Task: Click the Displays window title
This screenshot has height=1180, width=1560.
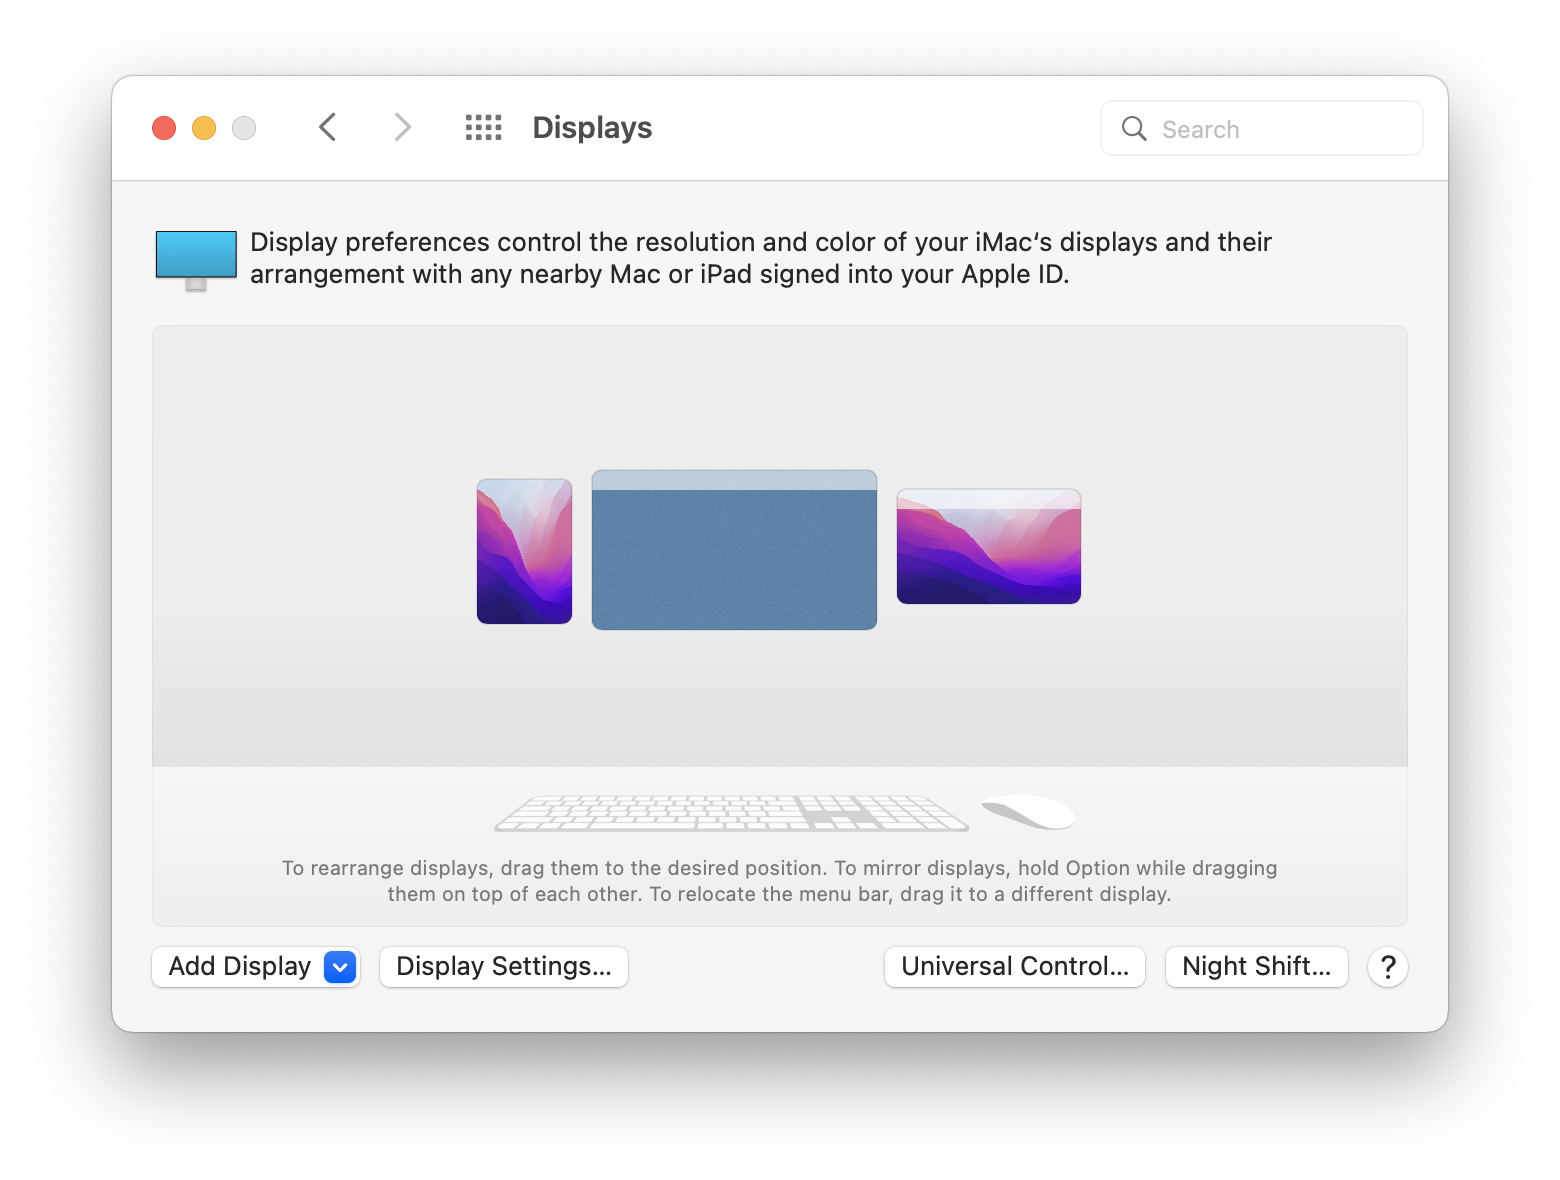Action: [x=592, y=128]
